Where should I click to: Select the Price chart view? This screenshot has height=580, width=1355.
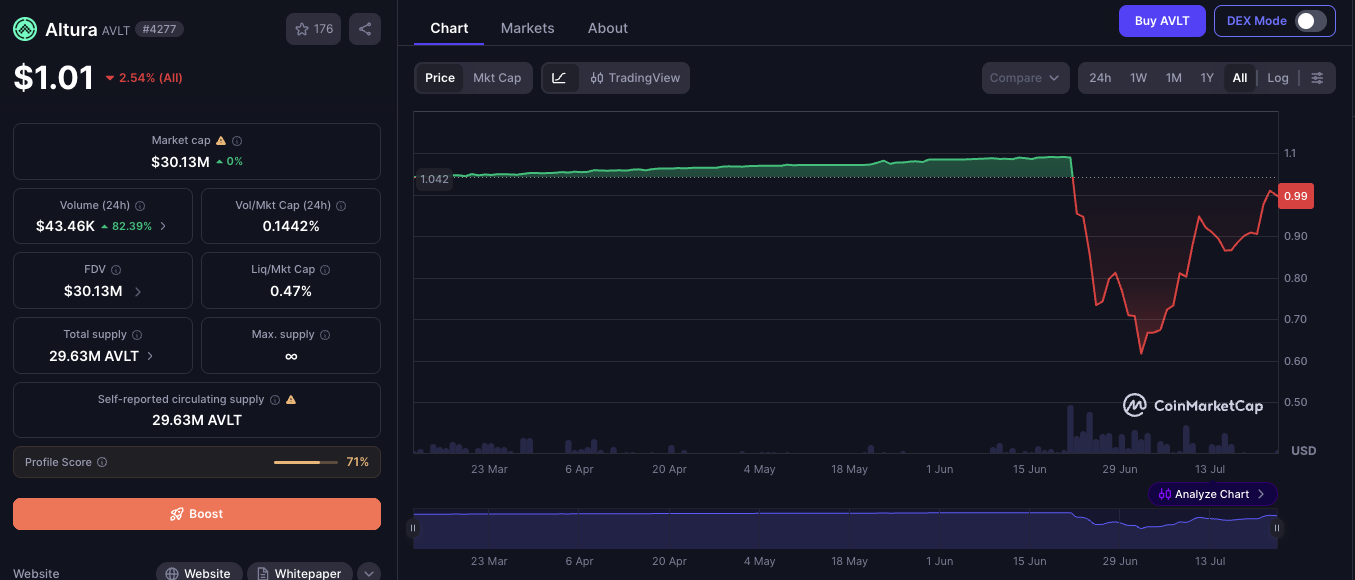[x=440, y=78]
